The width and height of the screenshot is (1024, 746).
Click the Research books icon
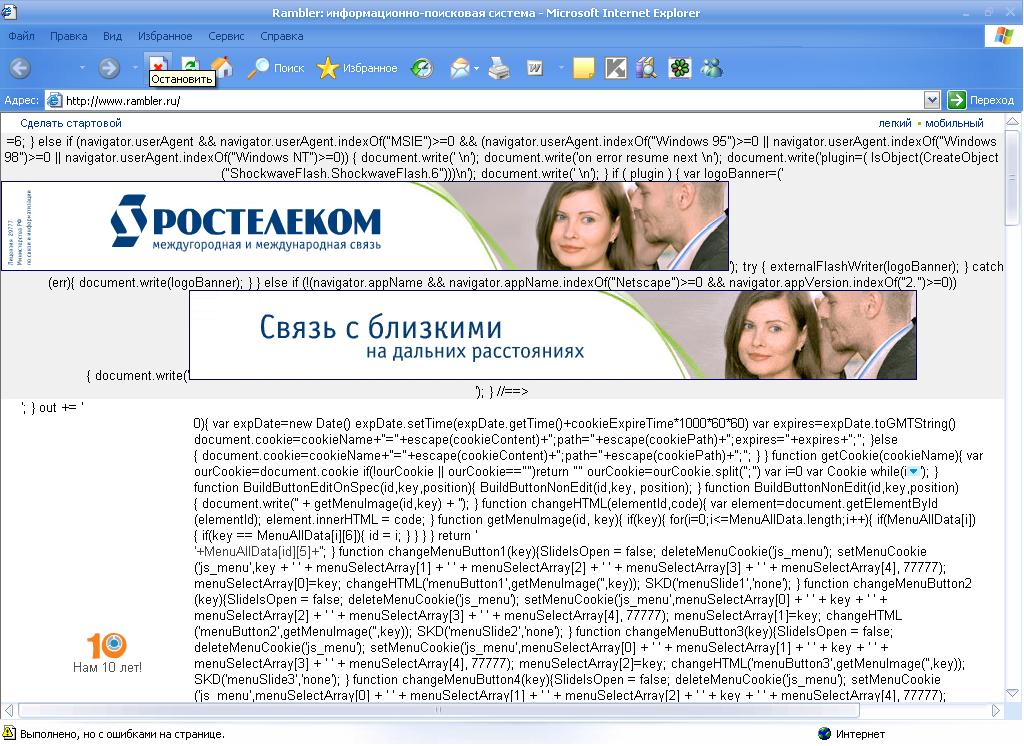(x=647, y=68)
